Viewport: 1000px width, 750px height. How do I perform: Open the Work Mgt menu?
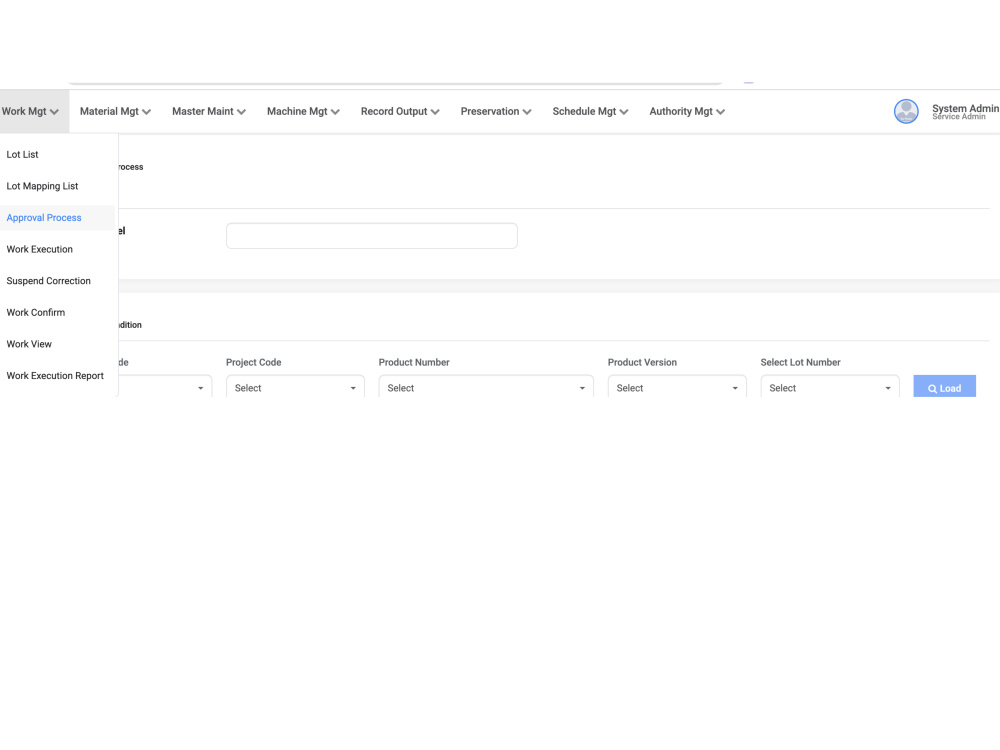point(31,112)
